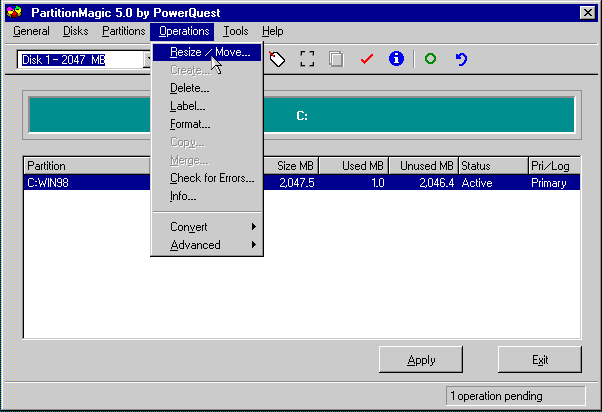The width and height of the screenshot is (602, 412).
Task: Click the Unused MB column header
Action: point(424,166)
